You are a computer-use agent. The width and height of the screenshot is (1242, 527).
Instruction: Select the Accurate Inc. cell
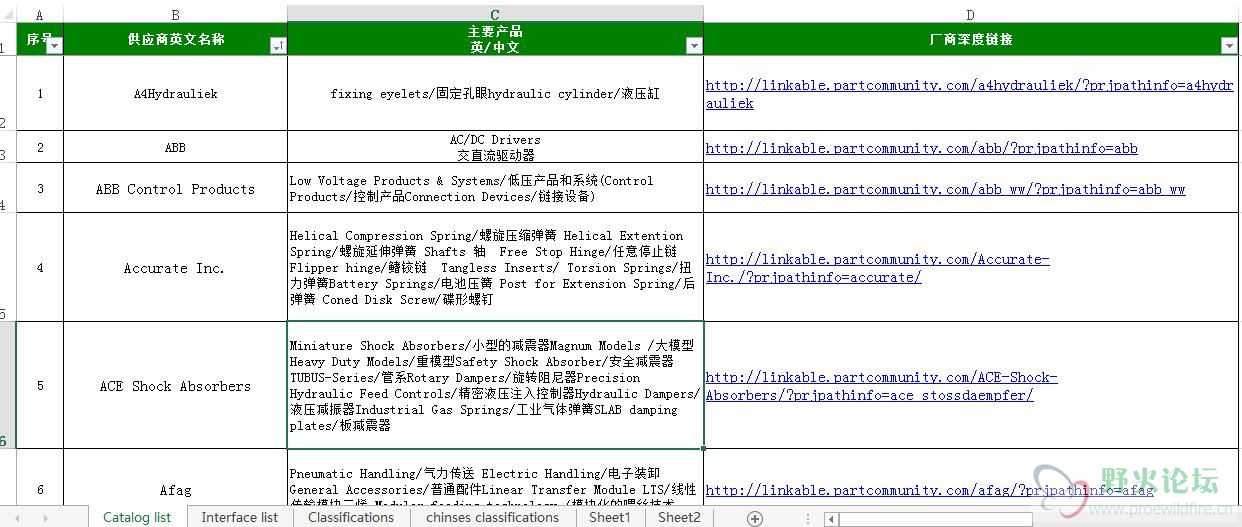tap(175, 268)
